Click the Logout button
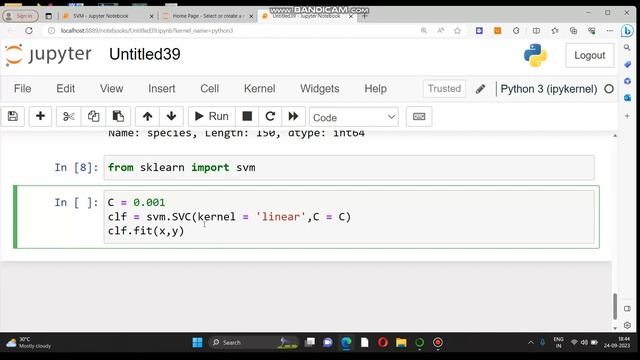Screen dimensions: 640x360 coord(589,55)
